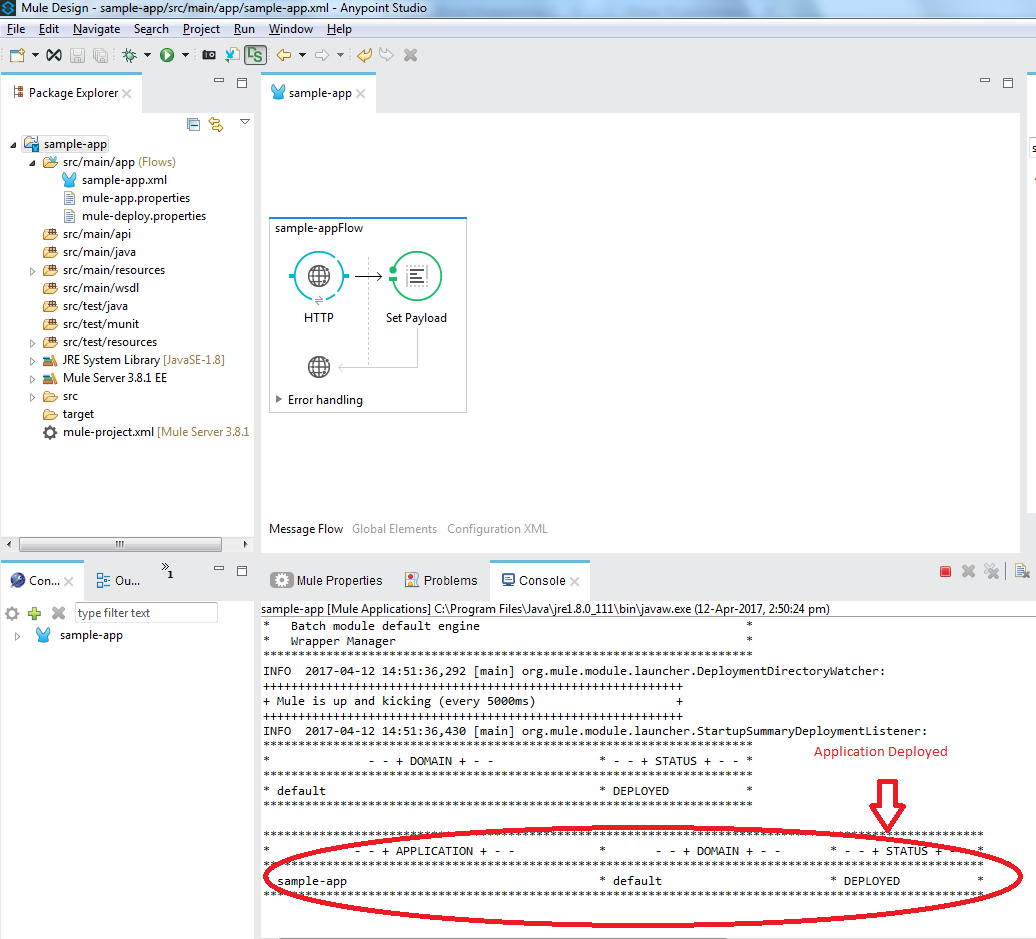Run the sample-app Mule application
The image size is (1036, 939).
(x=167, y=54)
